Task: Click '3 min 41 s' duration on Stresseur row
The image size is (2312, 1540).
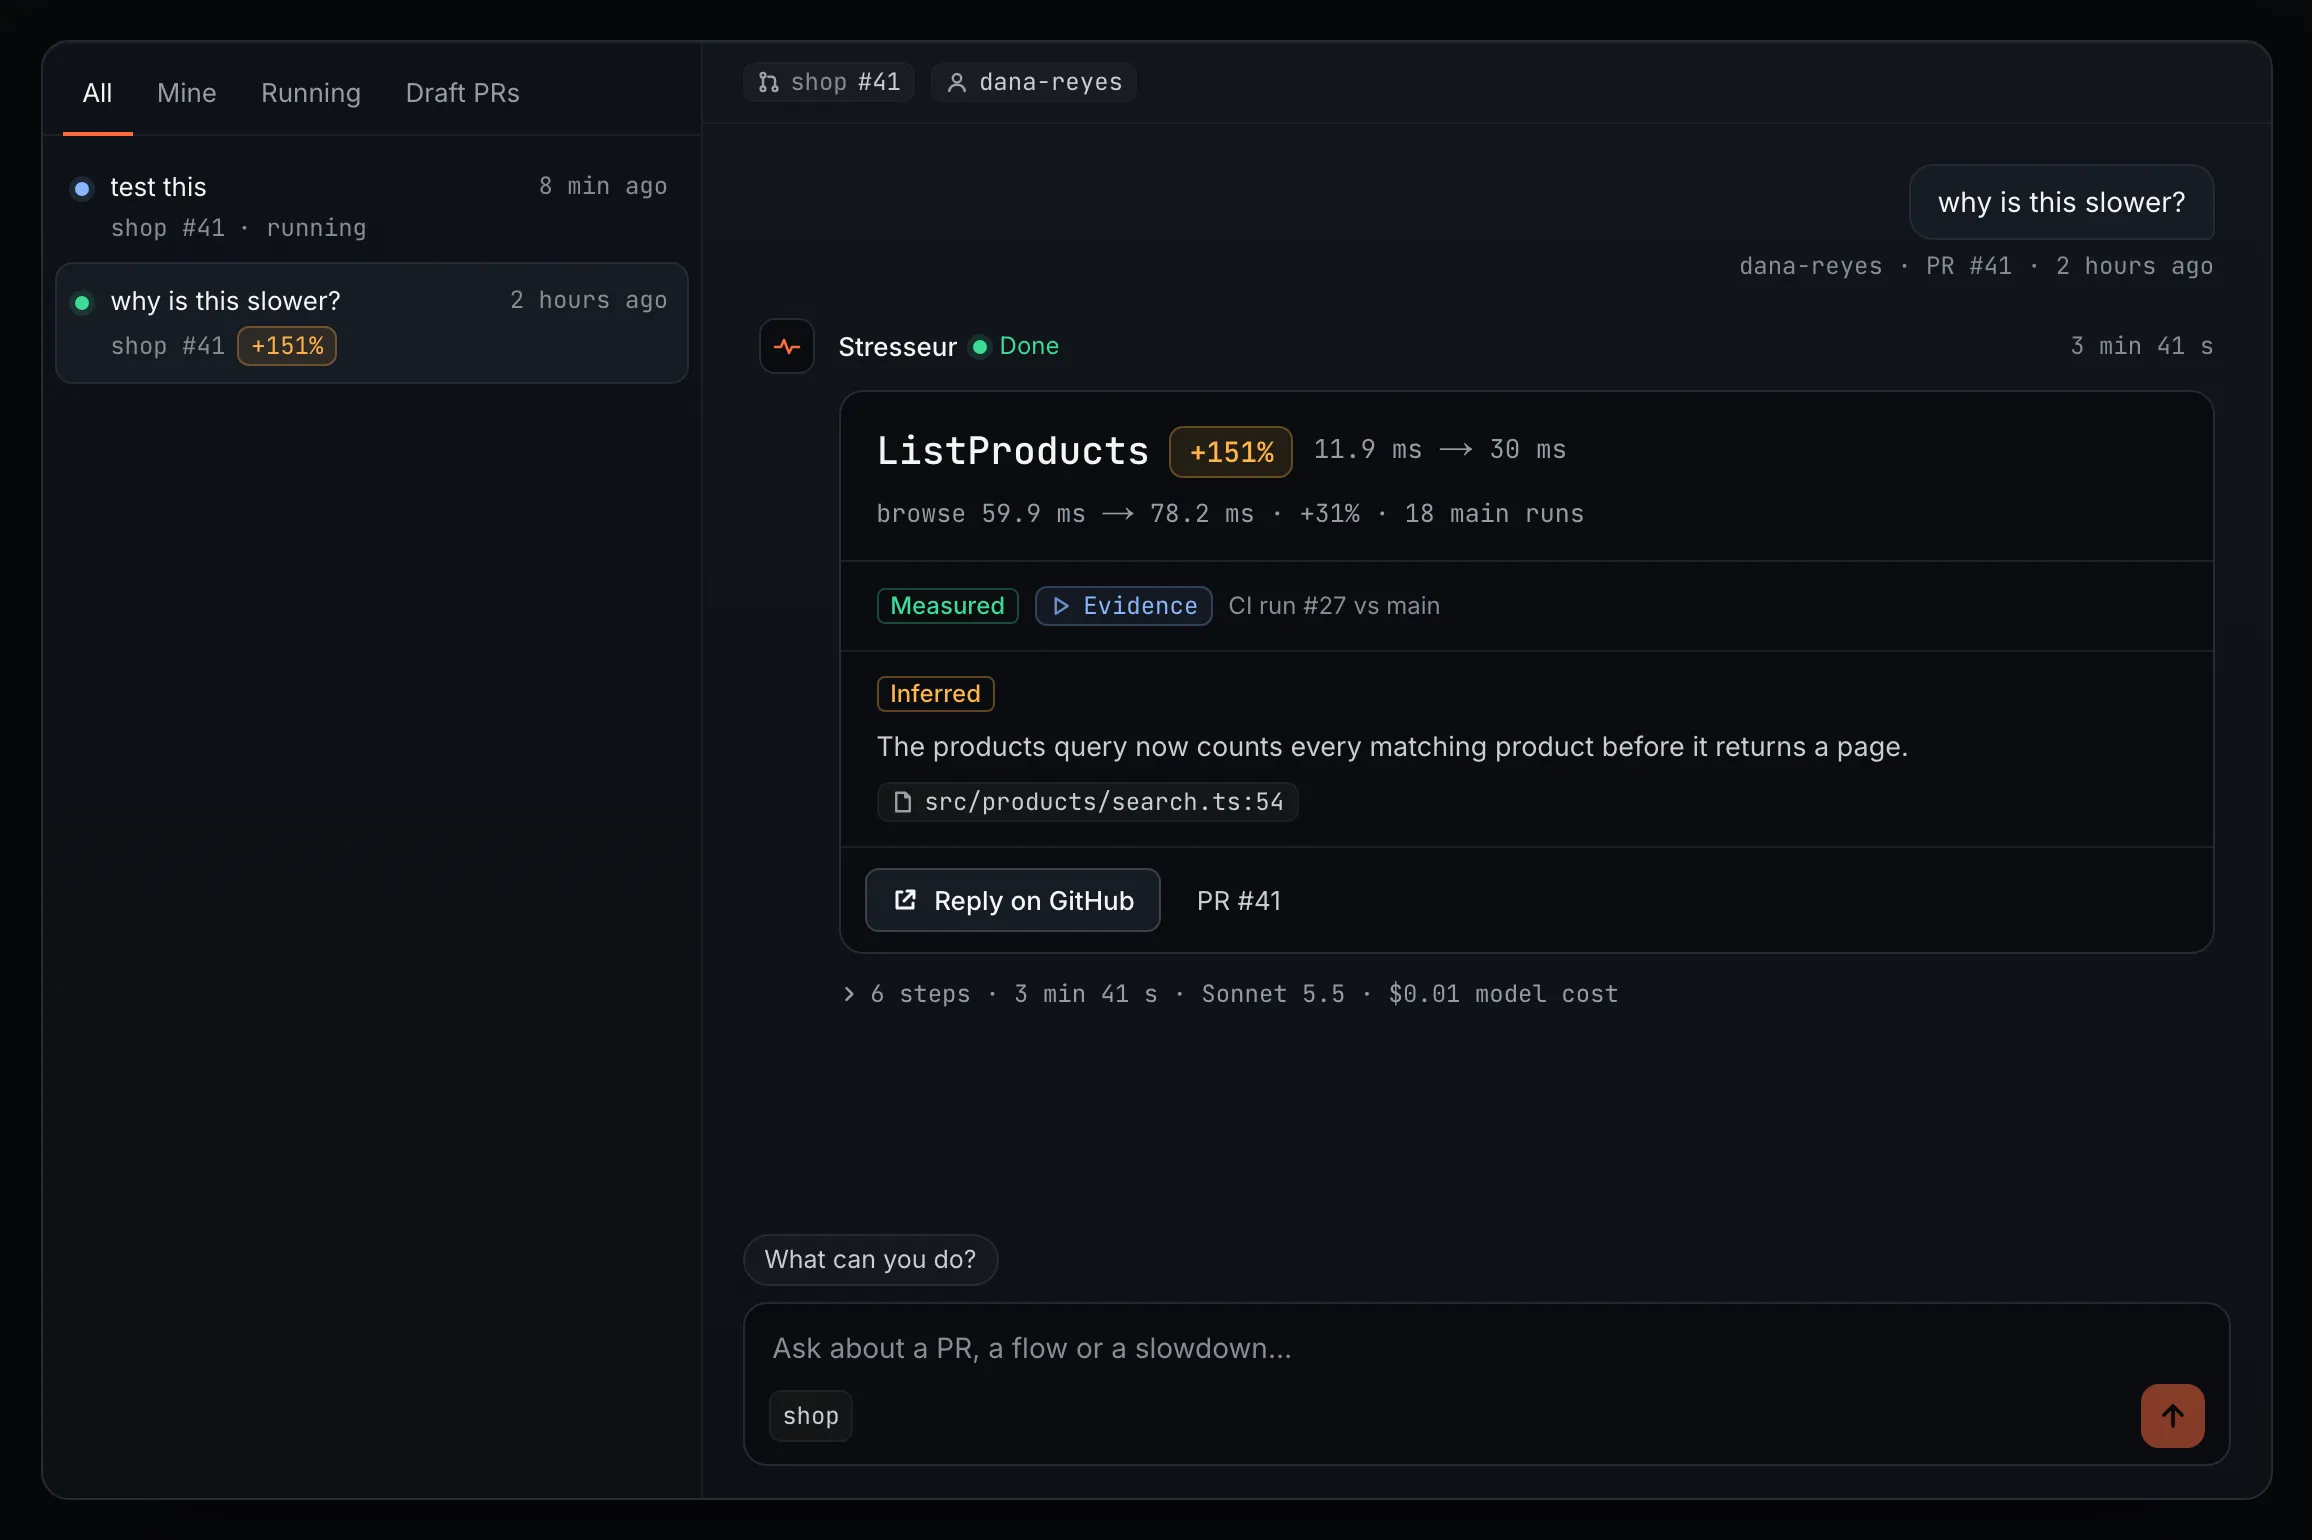Action: coord(2141,346)
